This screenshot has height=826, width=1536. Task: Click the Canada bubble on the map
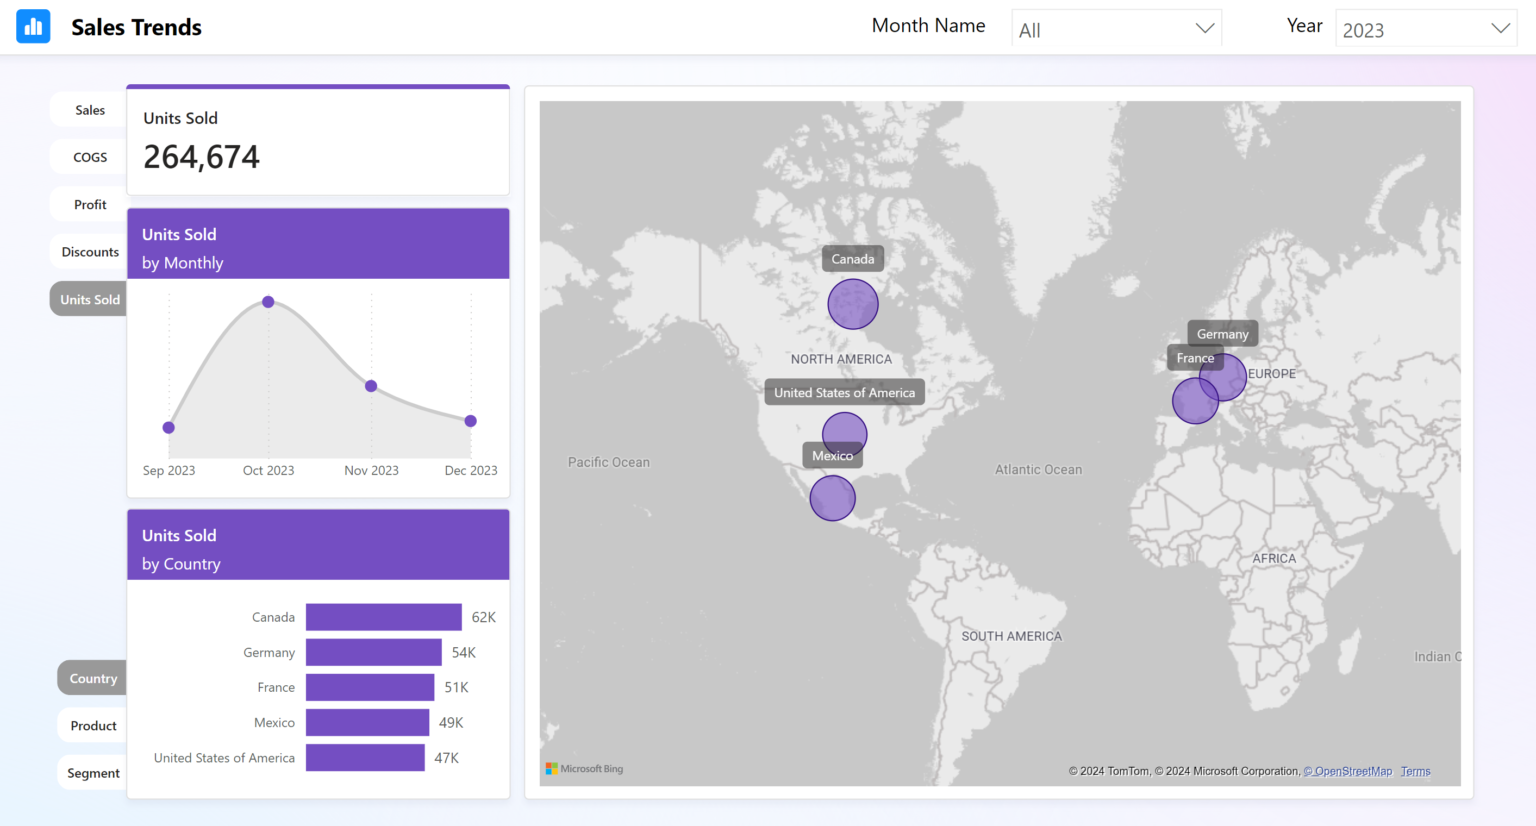point(853,304)
